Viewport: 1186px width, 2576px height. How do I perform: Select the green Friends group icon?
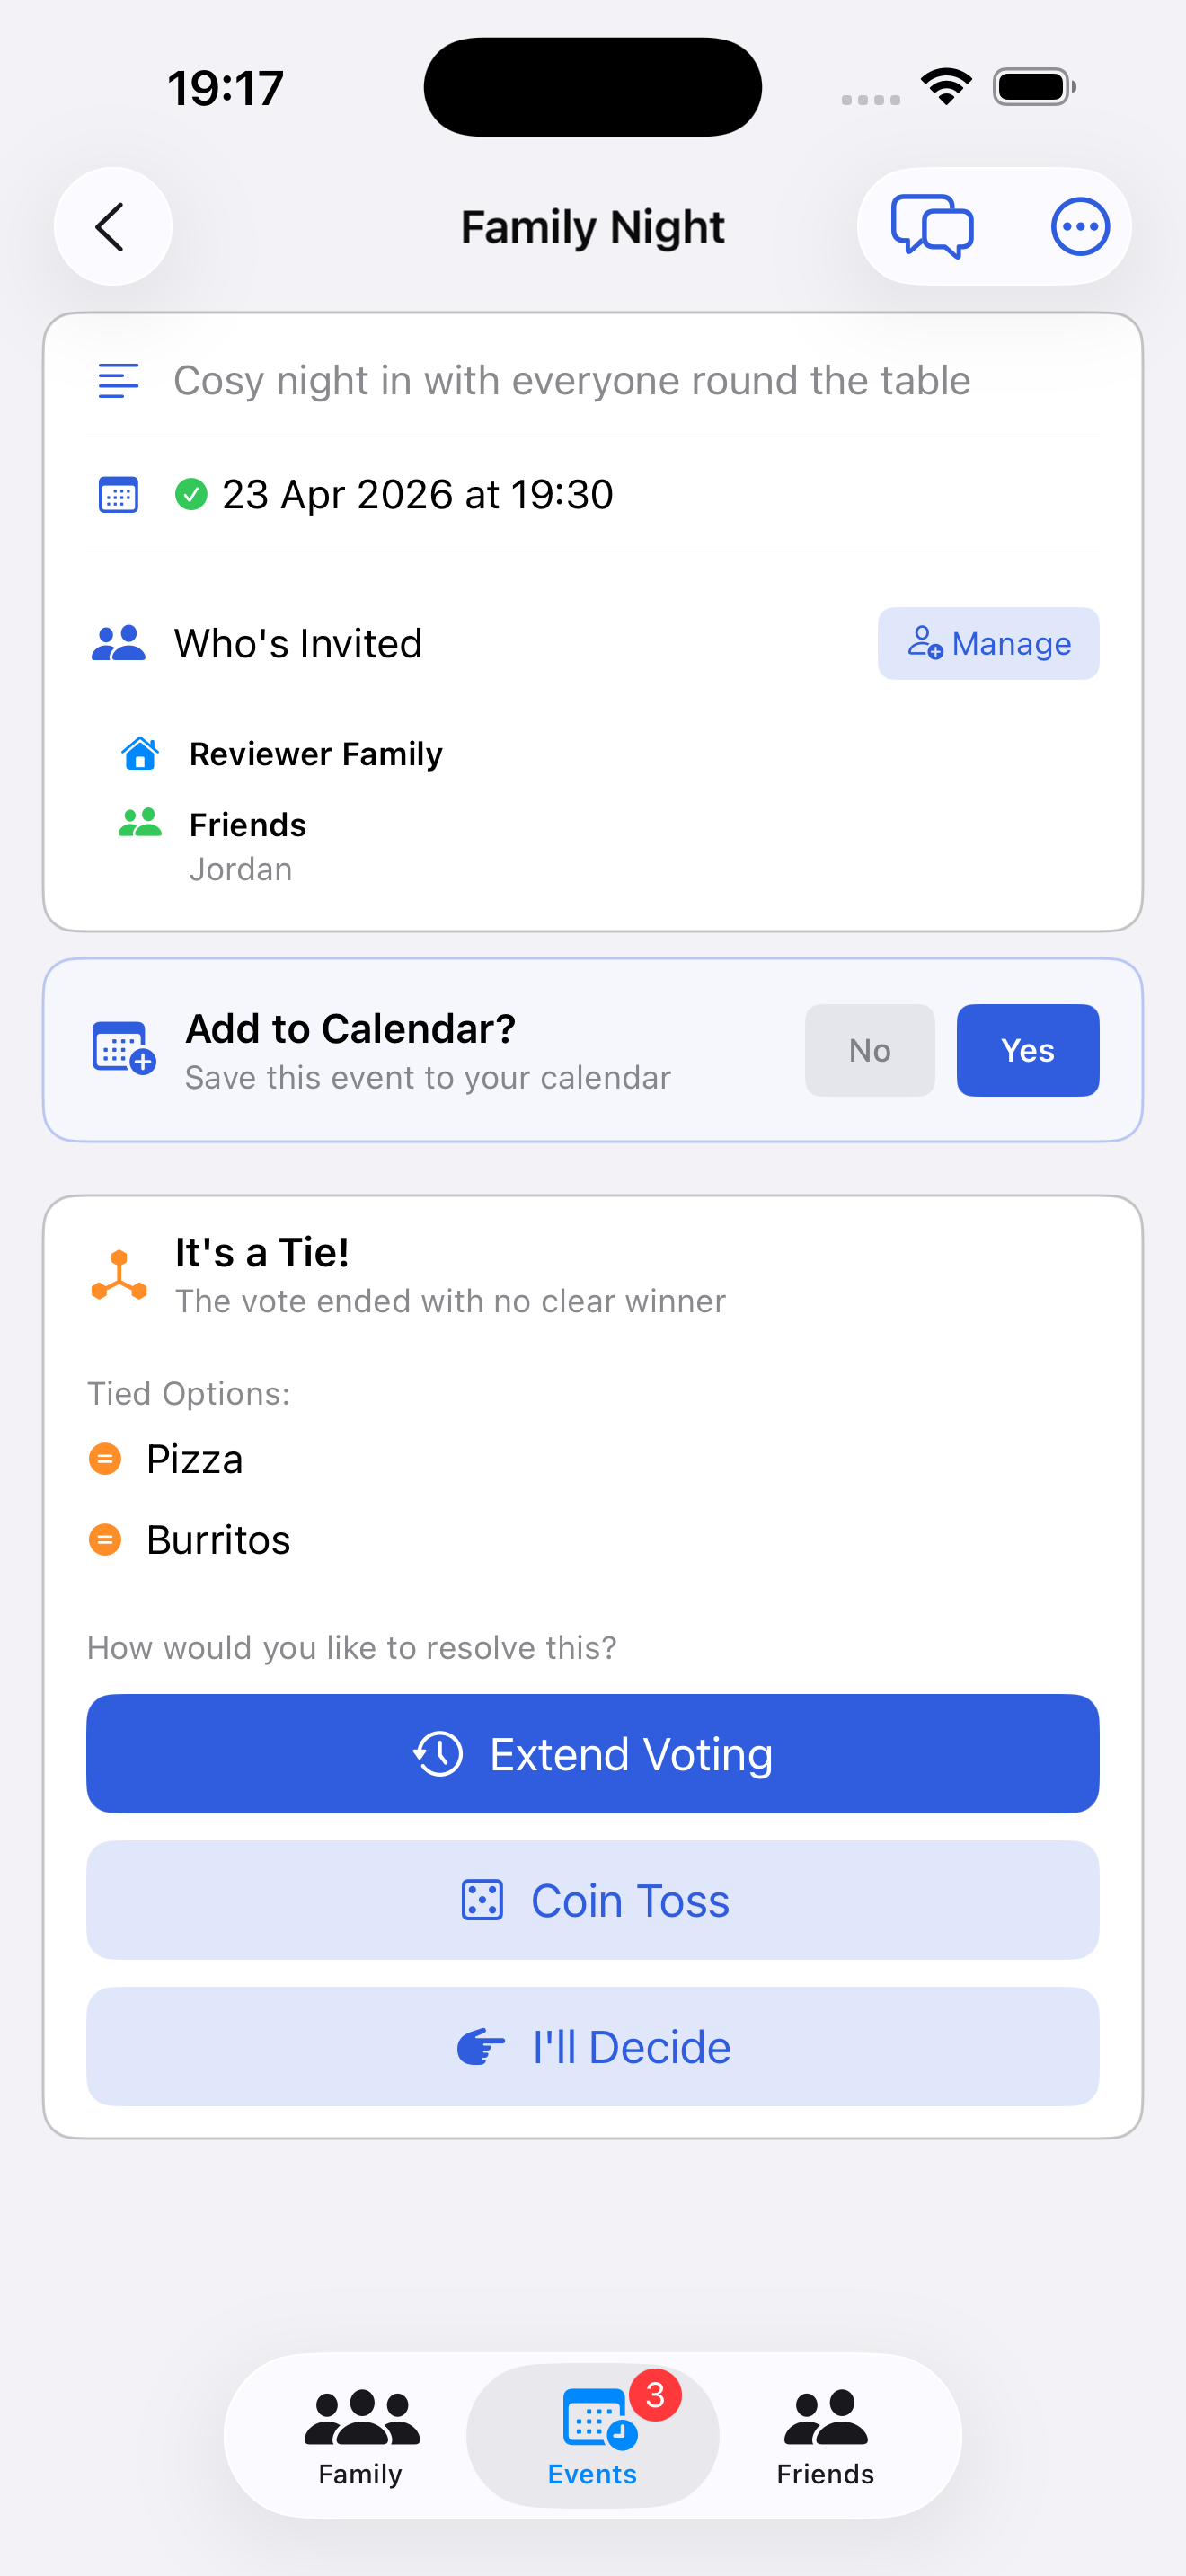tap(140, 823)
